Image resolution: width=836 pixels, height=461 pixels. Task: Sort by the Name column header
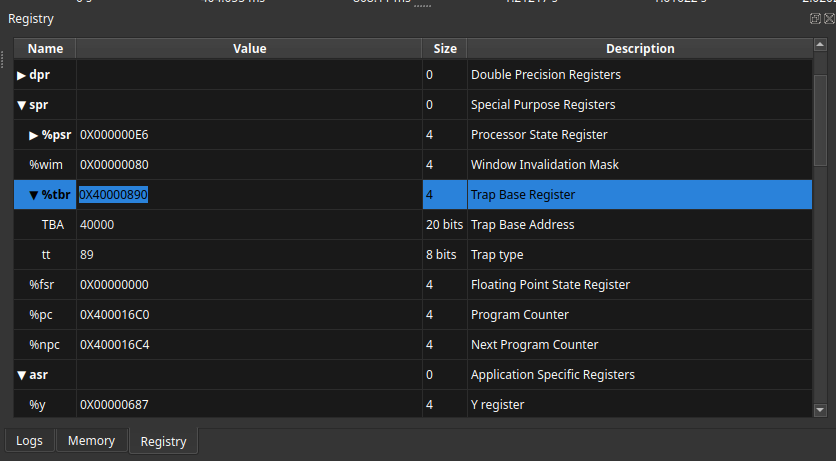click(x=45, y=48)
